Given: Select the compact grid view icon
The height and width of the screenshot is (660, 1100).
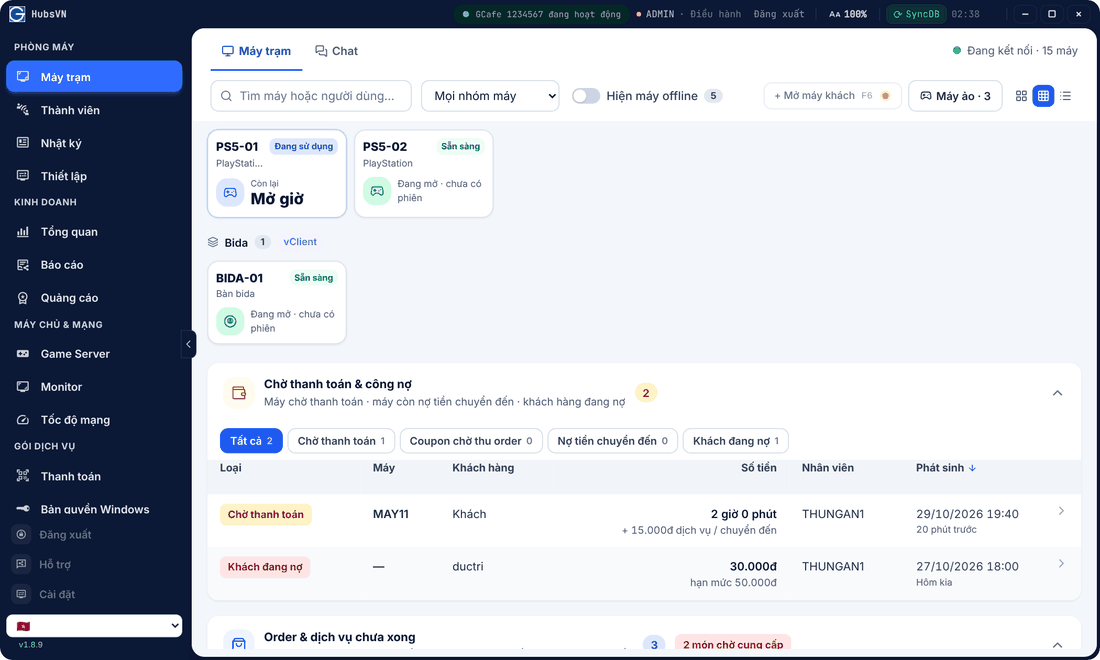Looking at the screenshot, I should pyautogui.click(x=1043, y=96).
